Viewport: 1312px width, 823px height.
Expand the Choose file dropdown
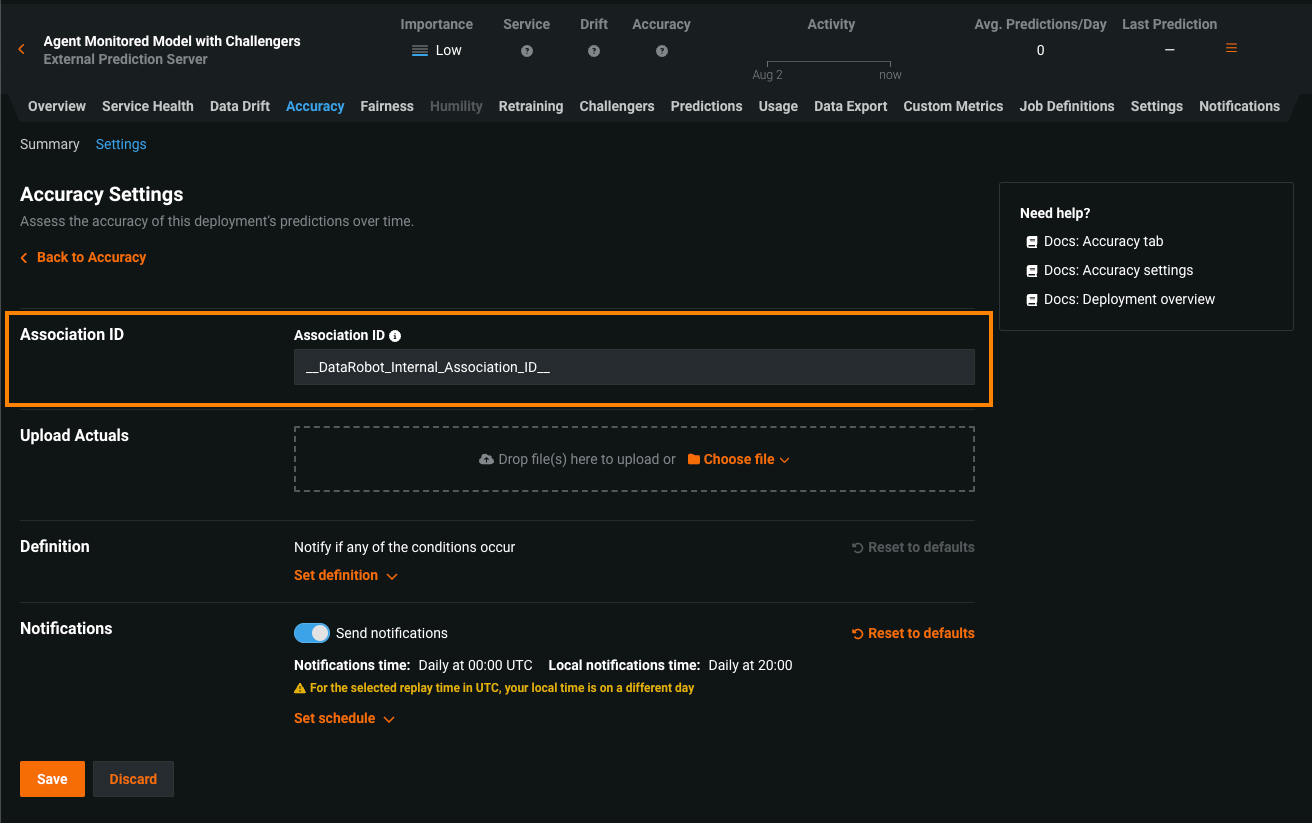pyautogui.click(x=738, y=459)
